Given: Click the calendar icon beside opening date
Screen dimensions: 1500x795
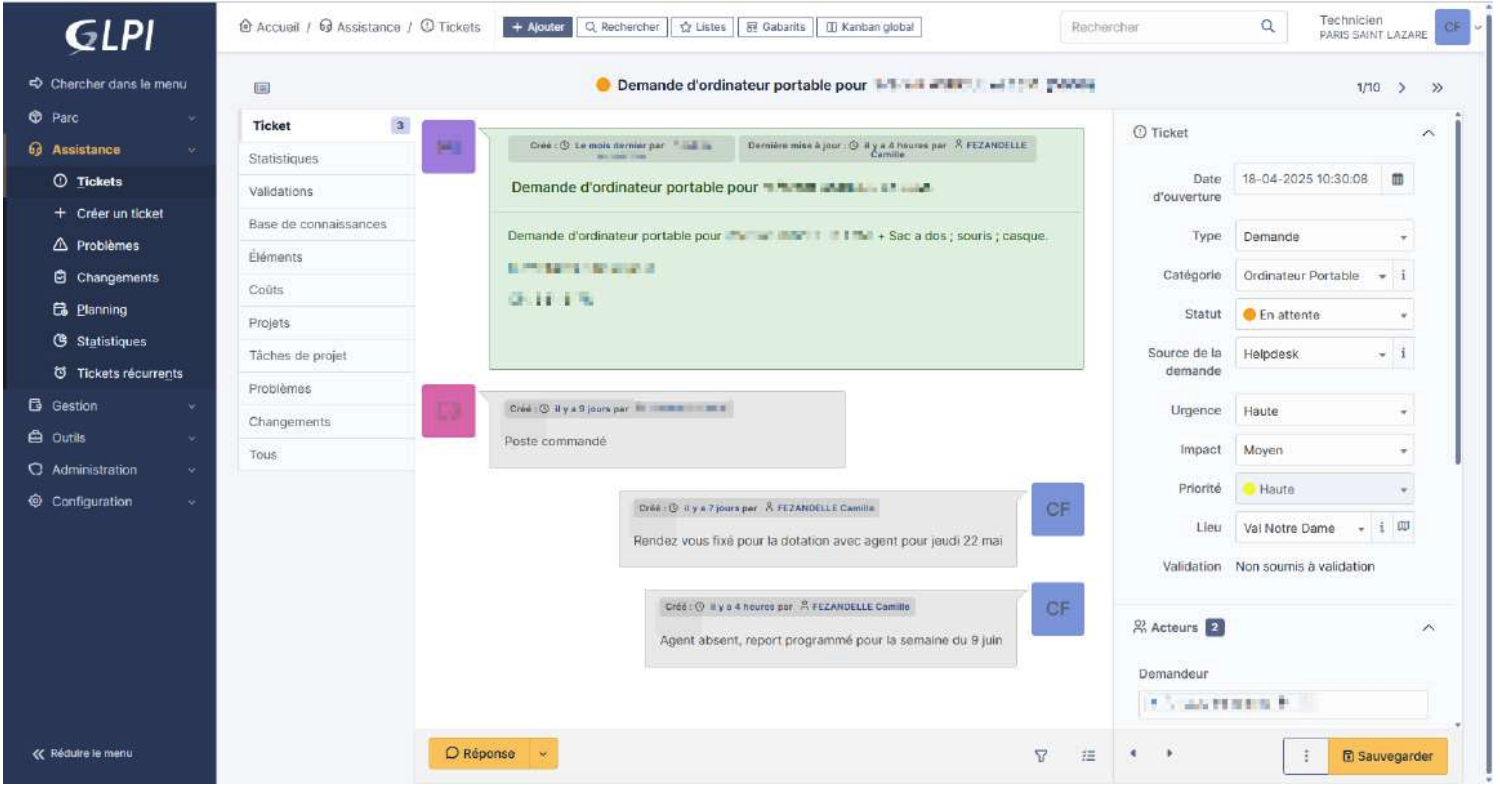Looking at the screenshot, I should [x=1397, y=179].
